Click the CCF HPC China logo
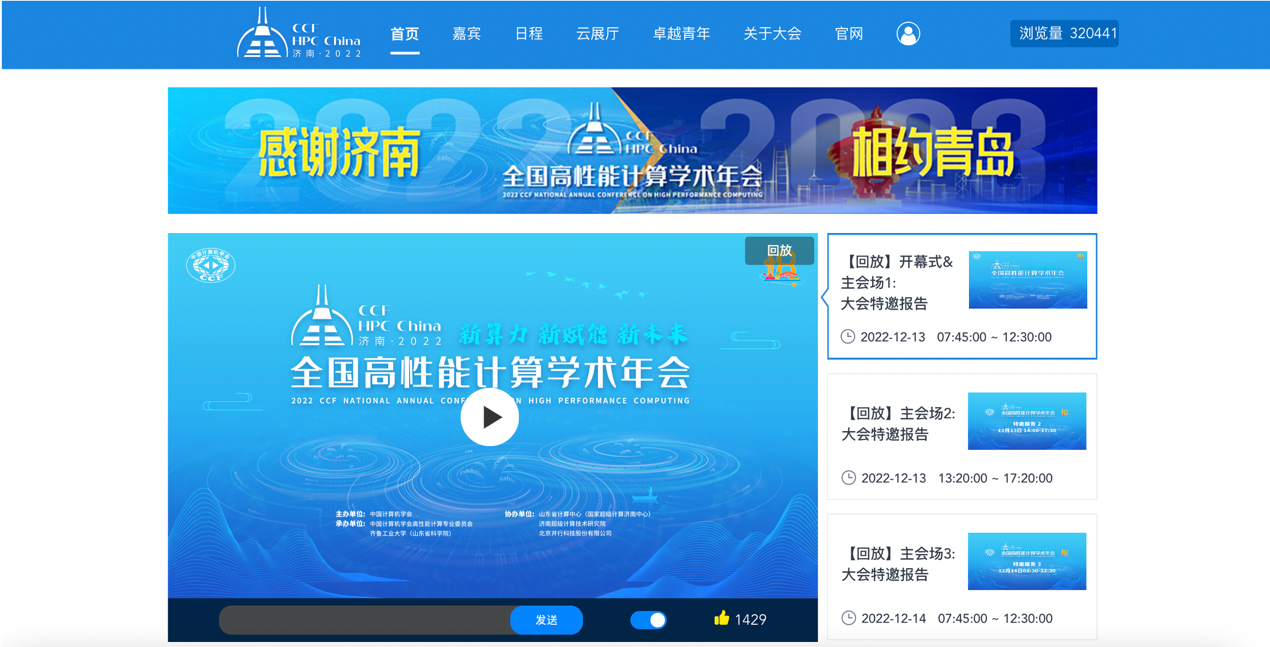This screenshot has width=1270, height=647. point(298,34)
